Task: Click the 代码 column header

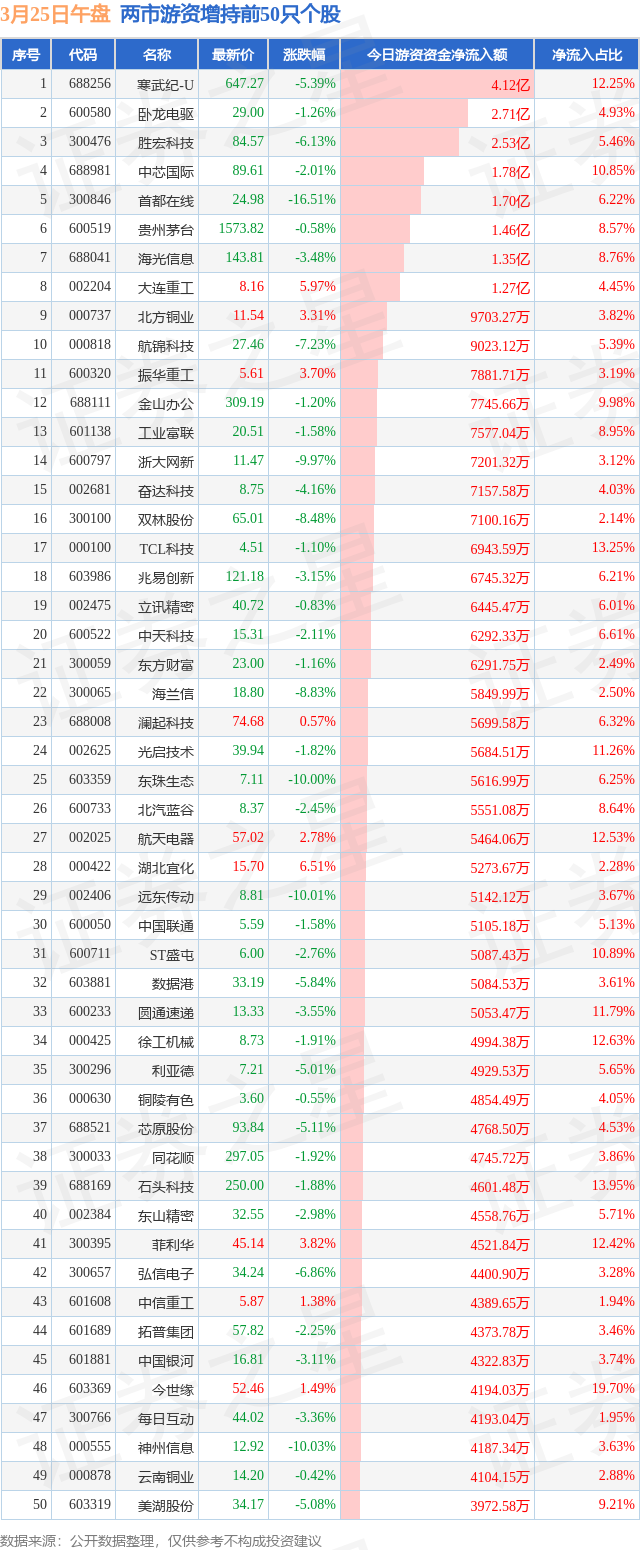Action: coord(83,55)
